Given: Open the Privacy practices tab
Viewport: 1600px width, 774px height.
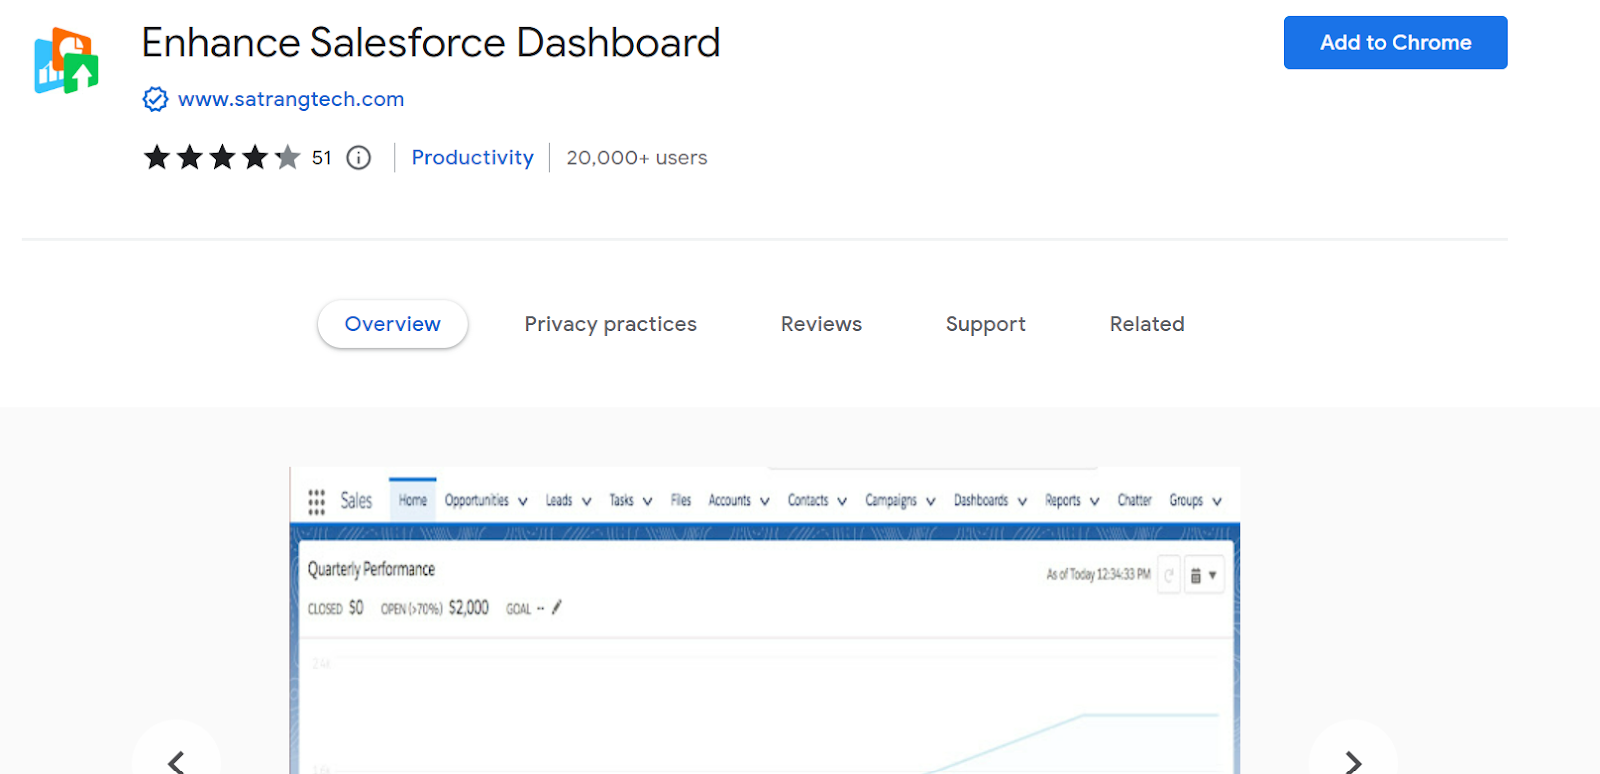Looking at the screenshot, I should click(x=610, y=324).
